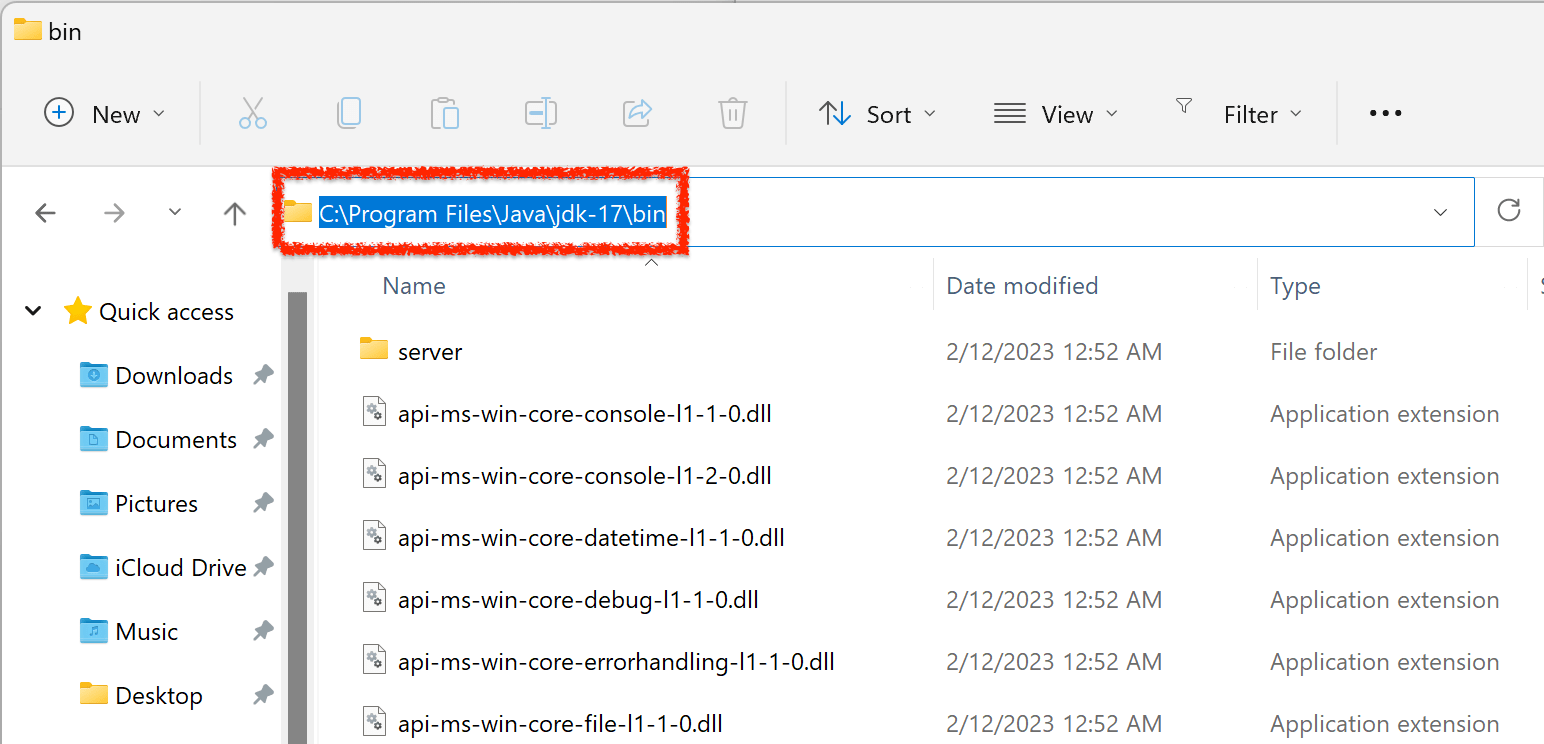Click the Copy icon in toolbar
This screenshot has height=744, width=1544.
click(x=349, y=113)
